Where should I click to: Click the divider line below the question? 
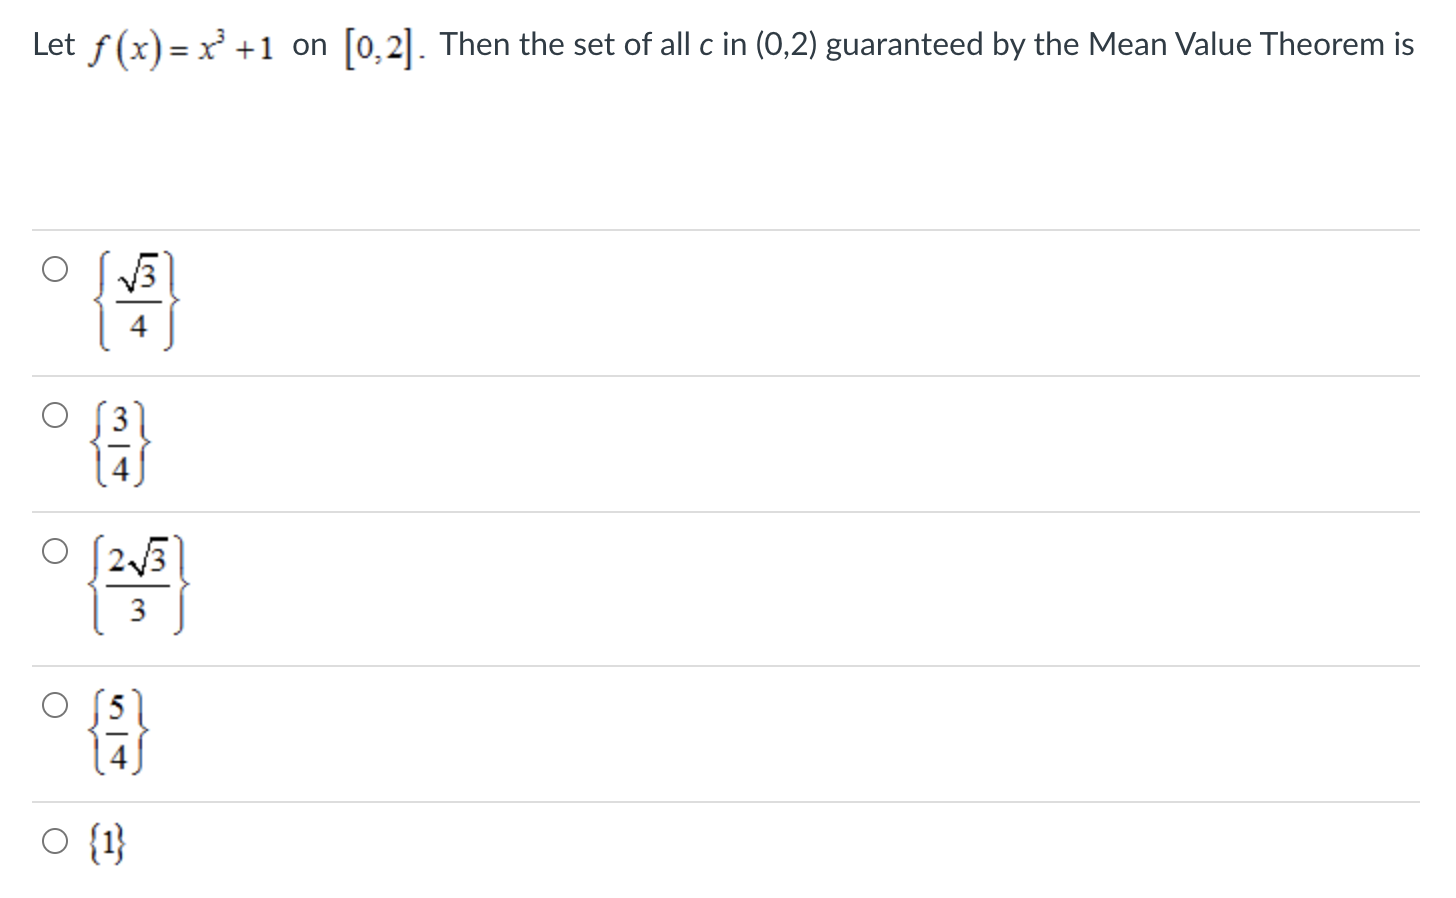pos(726,228)
